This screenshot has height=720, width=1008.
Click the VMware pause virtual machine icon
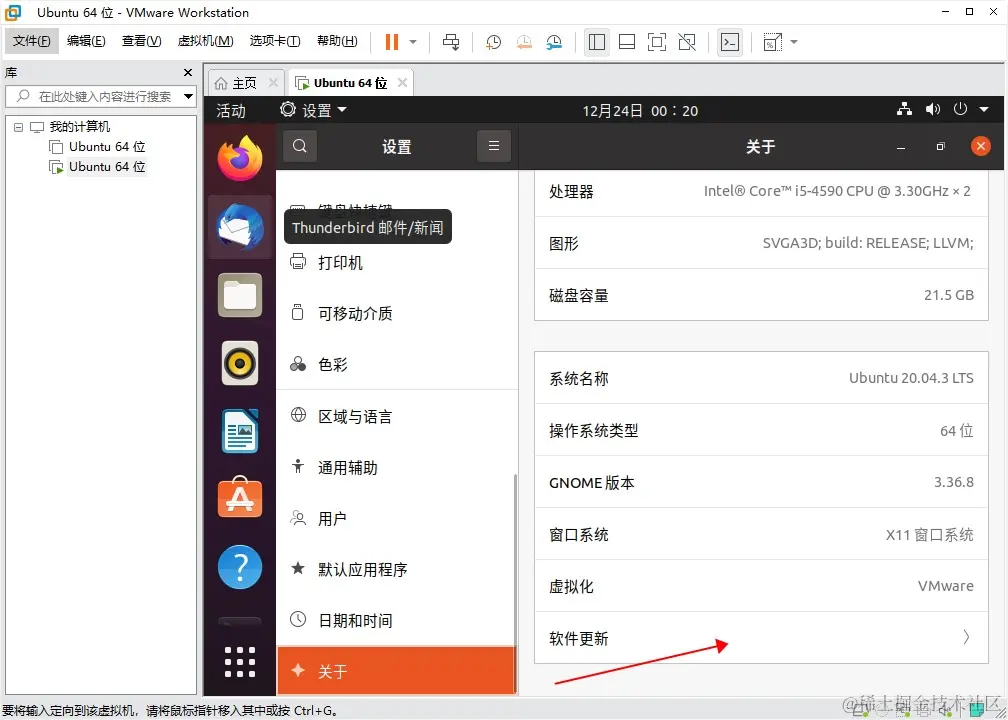[x=392, y=42]
